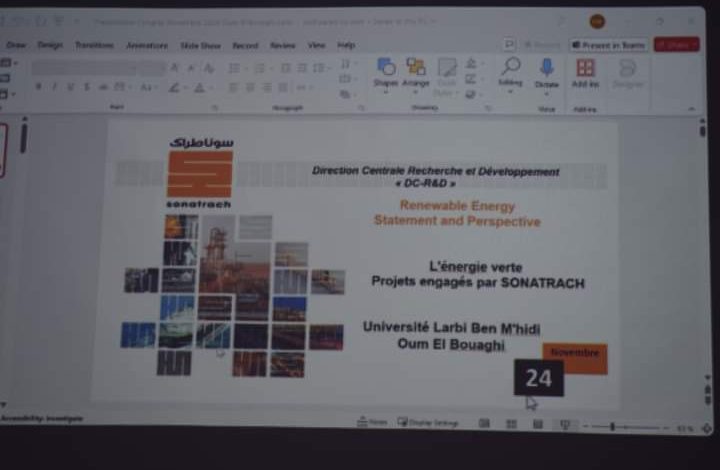
Task: Align text left in Paragraph group
Action: [x=234, y=87]
